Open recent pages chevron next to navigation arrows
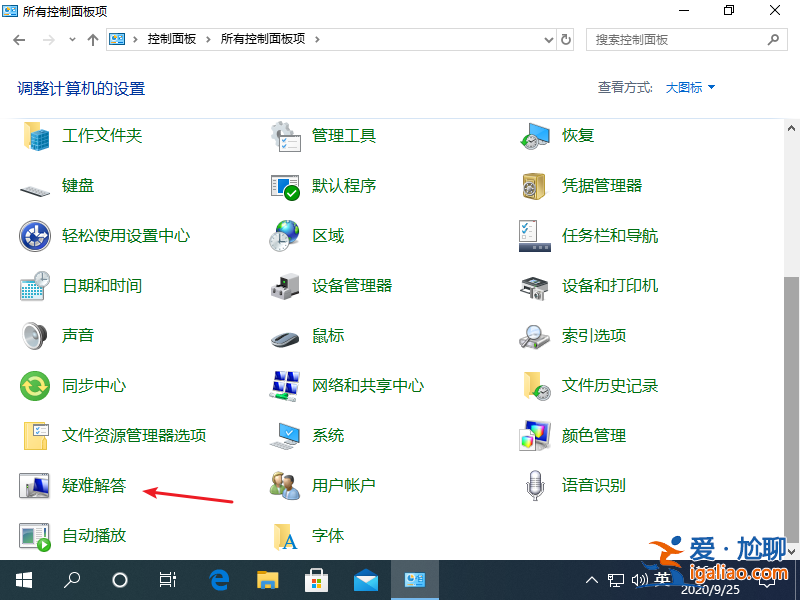Image resolution: width=800 pixels, height=600 pixels. (x=70, y=41)
